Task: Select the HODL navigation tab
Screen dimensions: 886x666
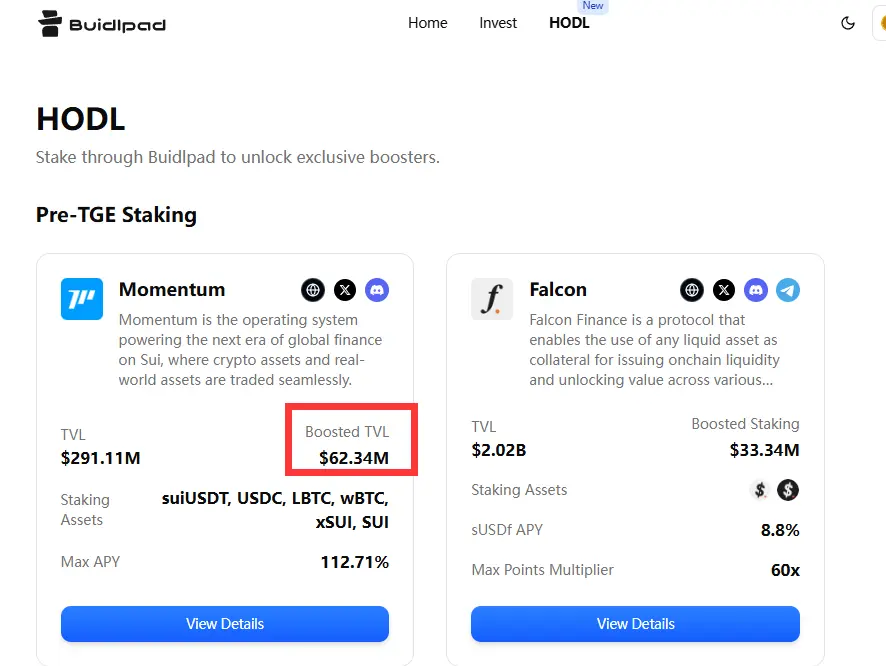Action: coord(569,23)
